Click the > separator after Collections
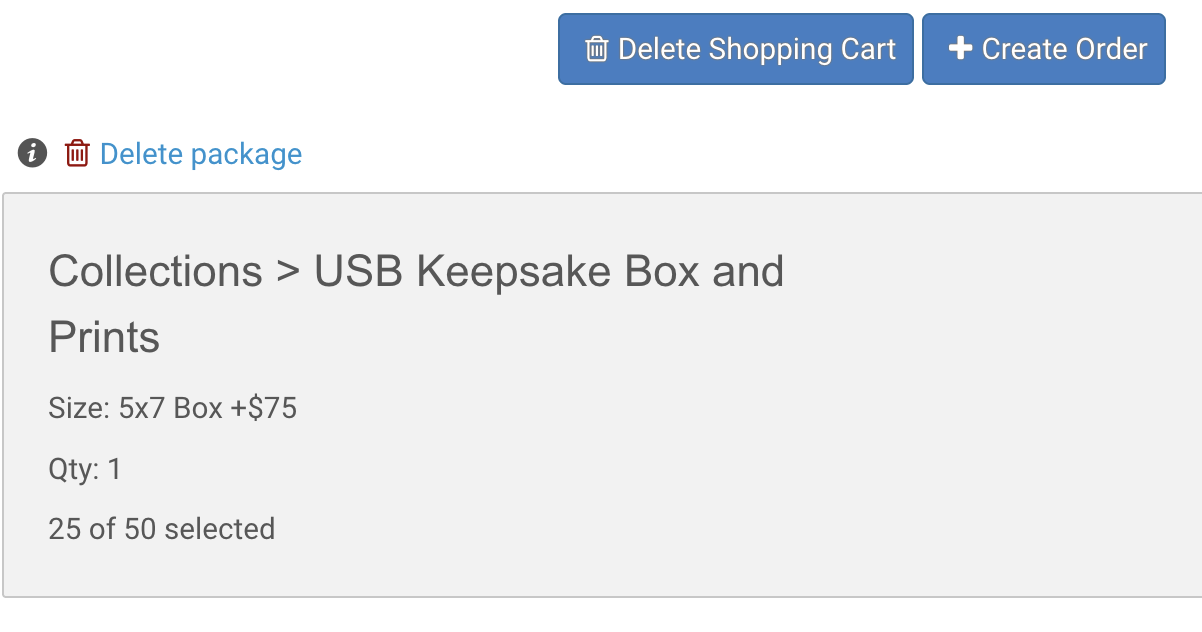Viewport: 1202px width, 632px height. pos(288,272)
